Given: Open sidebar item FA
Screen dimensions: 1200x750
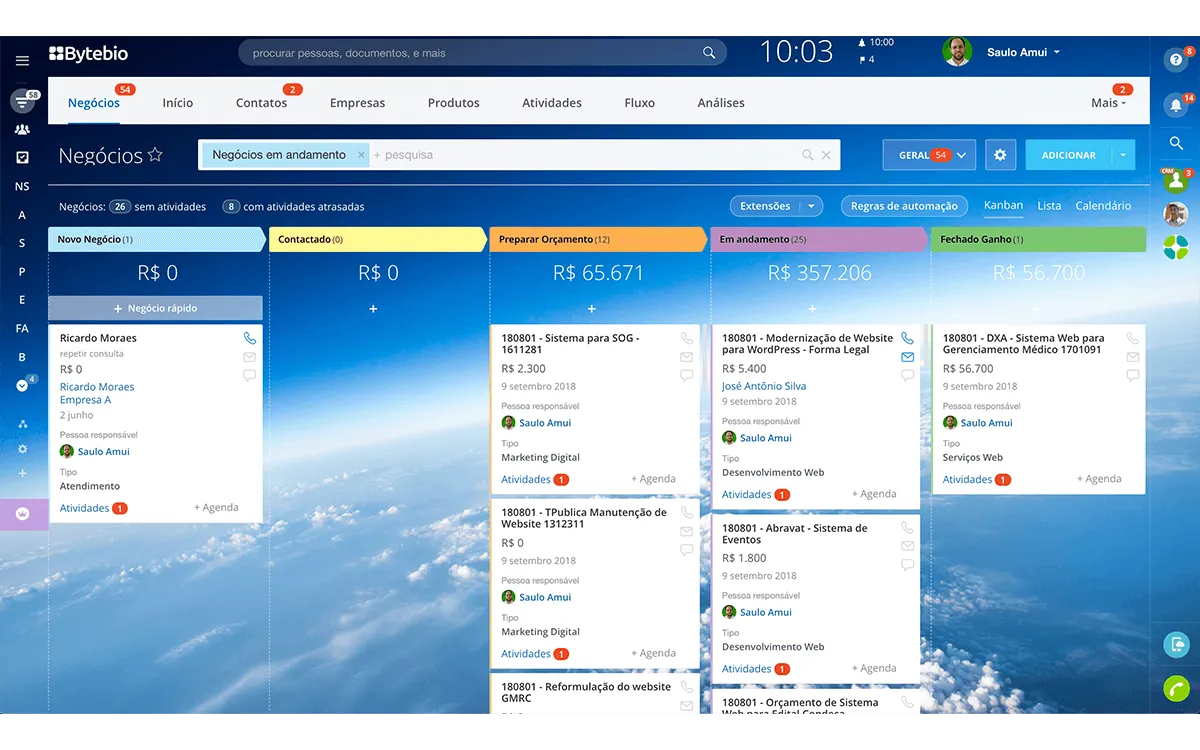Looking at the screenshot, I should (x=22, y=328).
